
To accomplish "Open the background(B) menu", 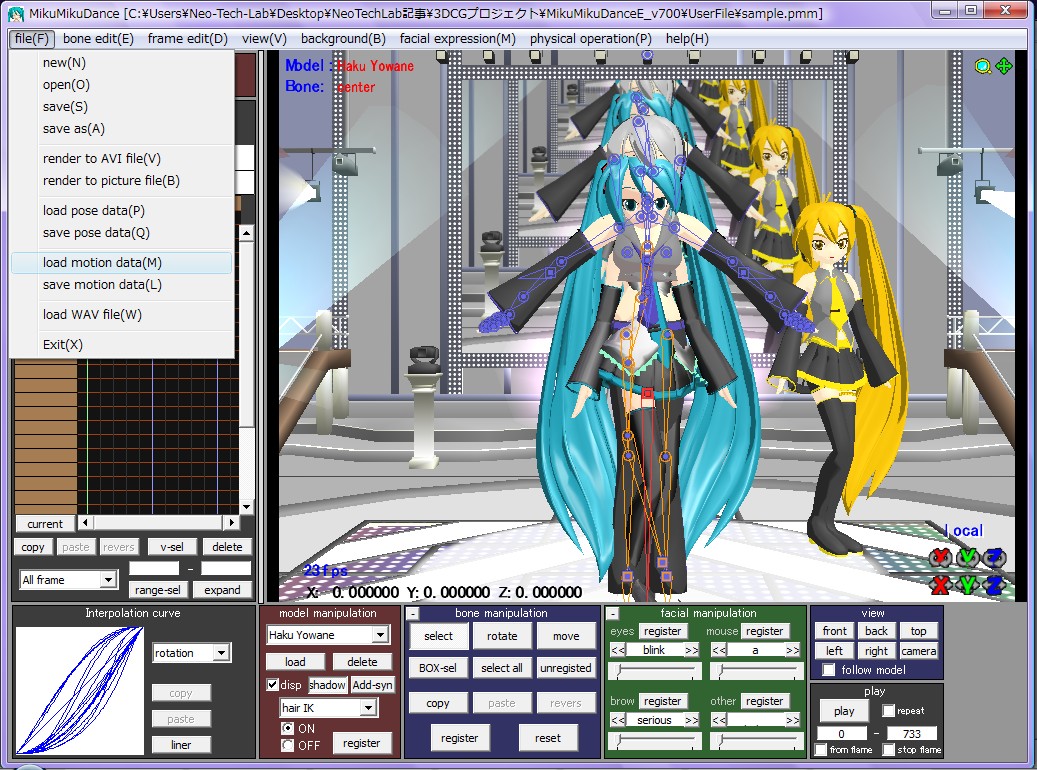I will 343,38.
